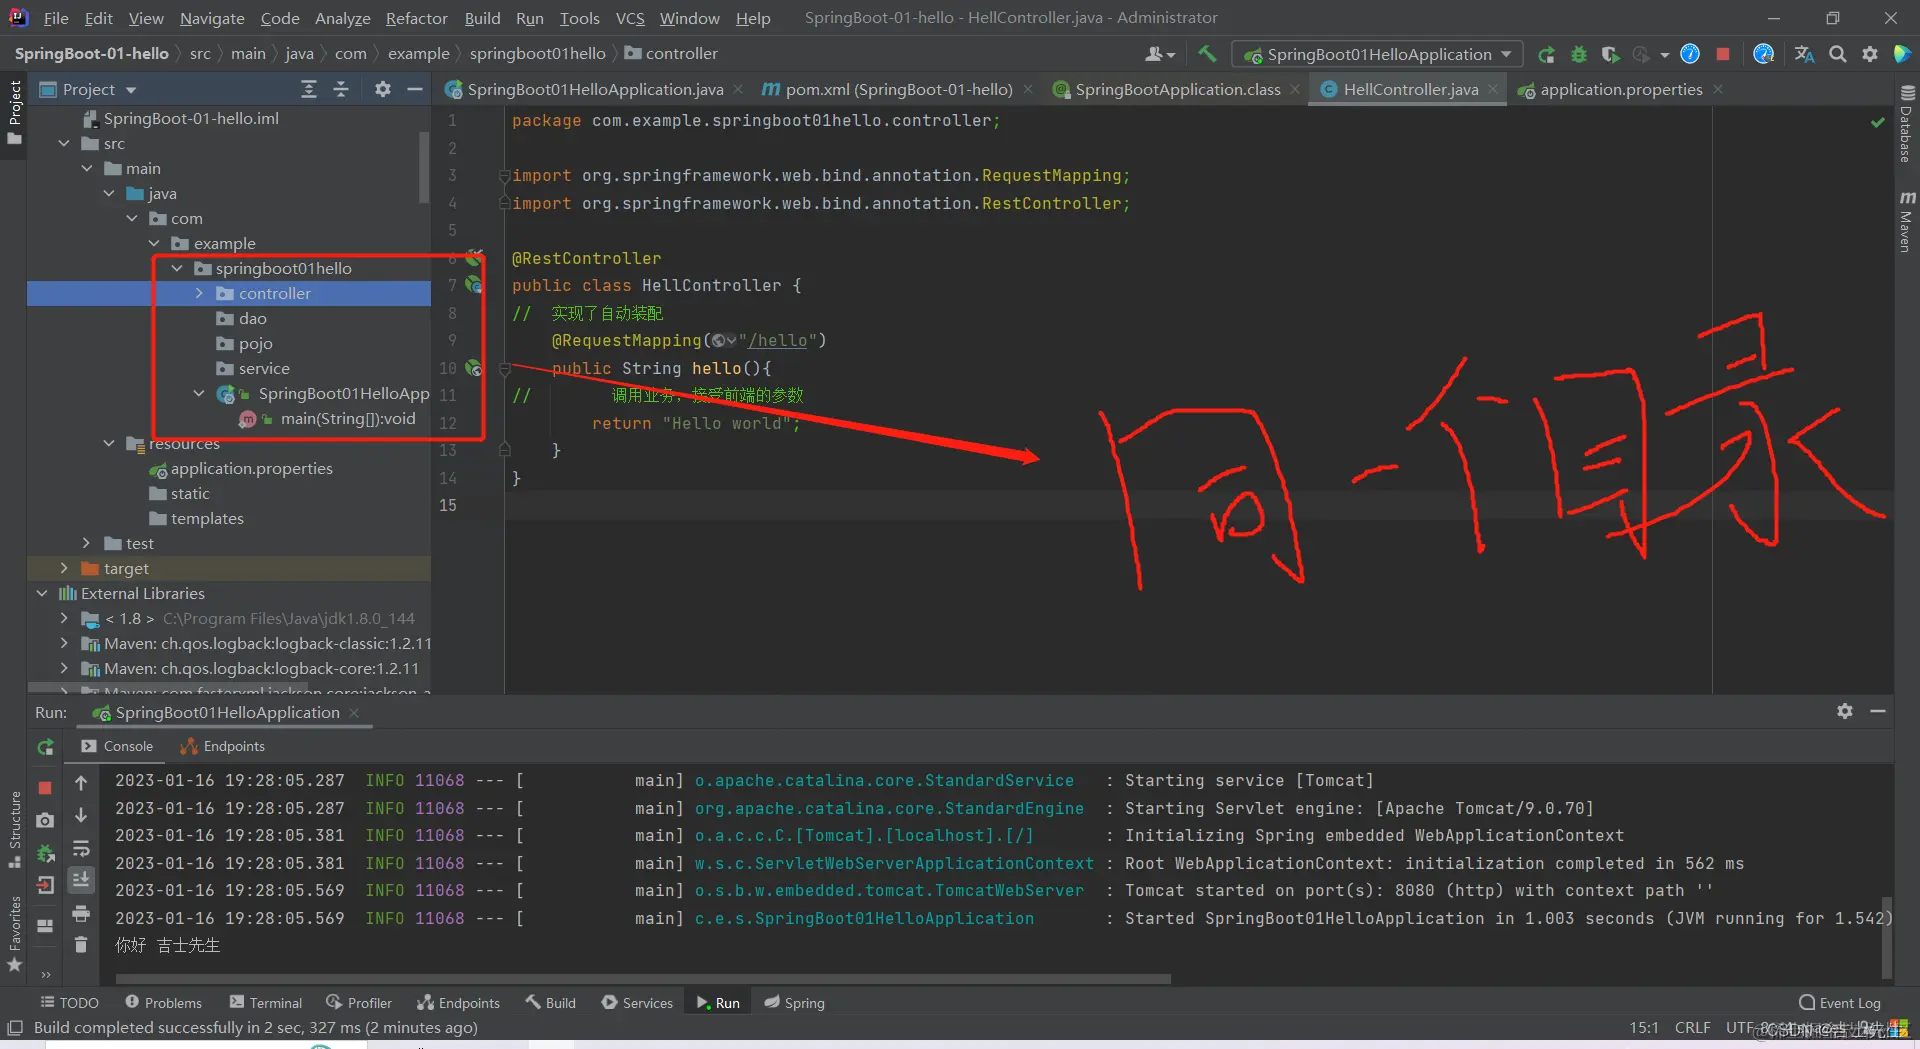Clear console with the trash icon
Screen dimensions: 1920x1049
81,944
